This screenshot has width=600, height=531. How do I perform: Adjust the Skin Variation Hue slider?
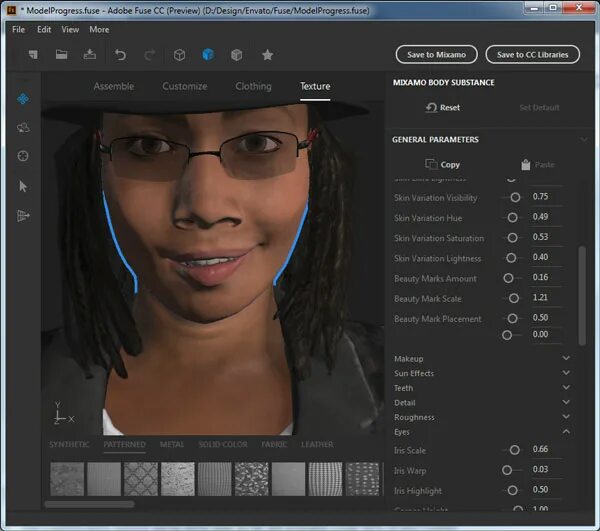pyautogui.click(x=512, y=218)
